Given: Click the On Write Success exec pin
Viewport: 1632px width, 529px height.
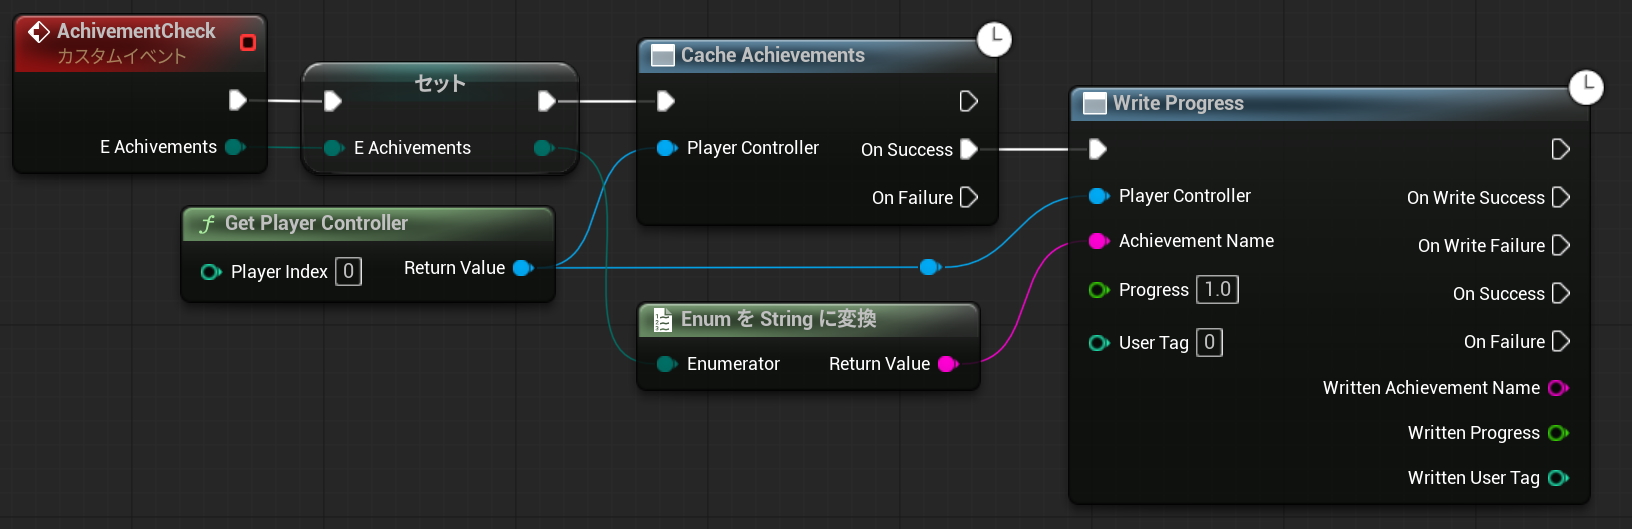Looking at the screenshot, I should point(1560,197).
